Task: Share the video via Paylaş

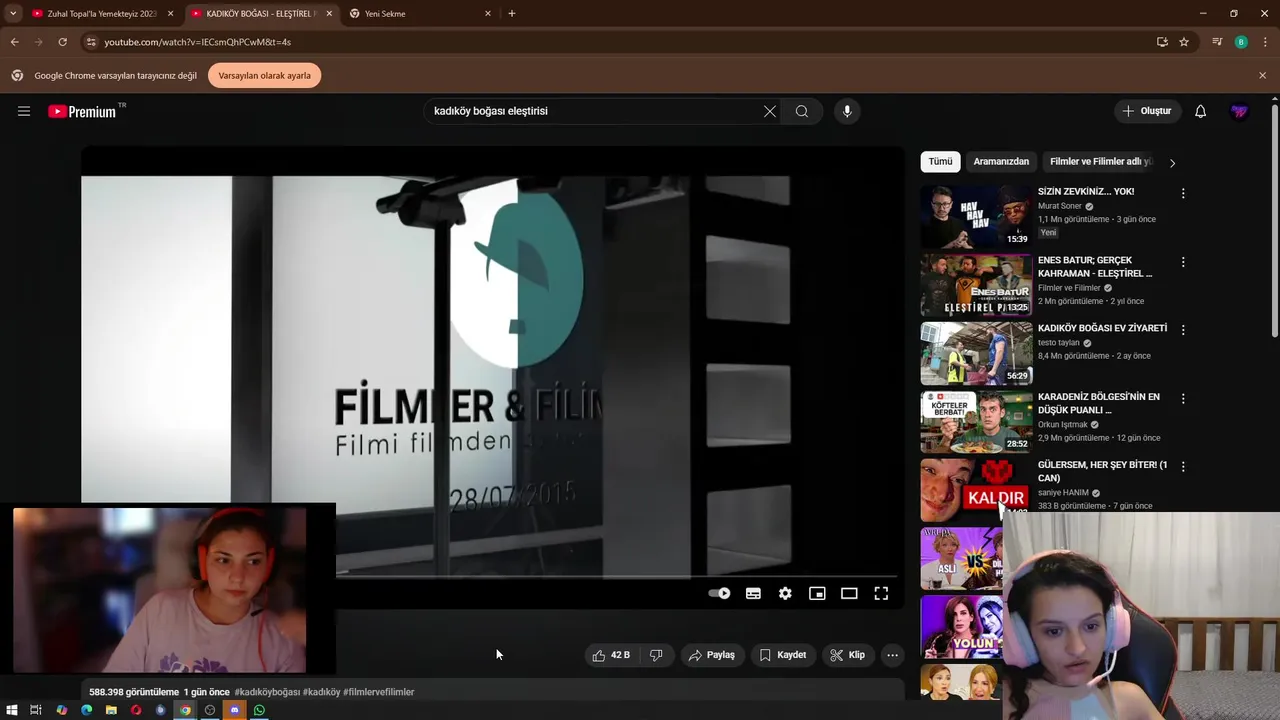Action: click(712, 655)
